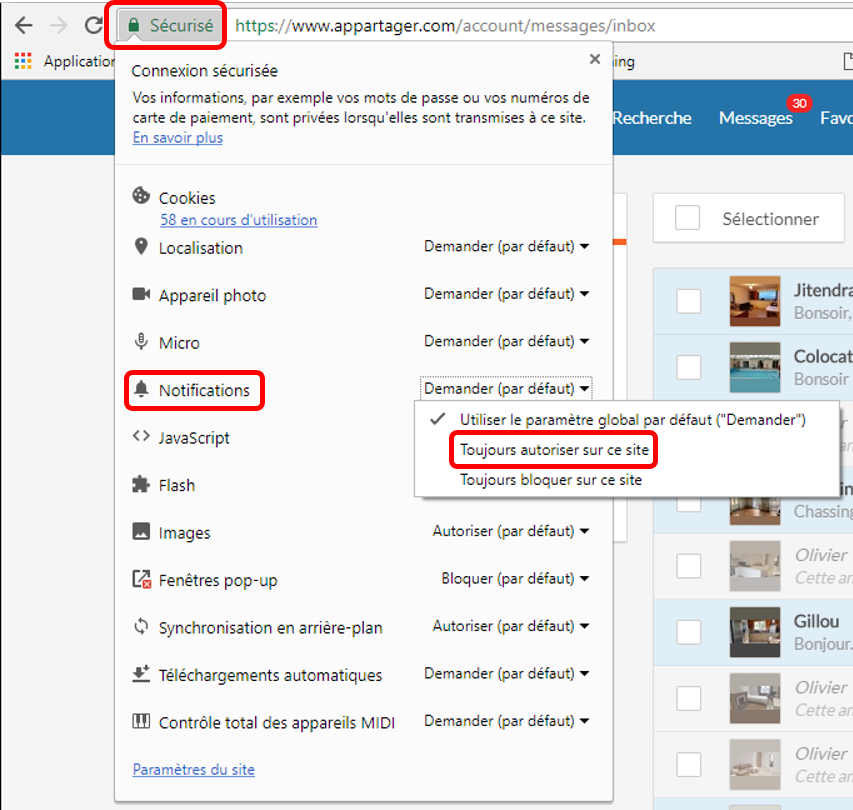The height and width of the screenshot is (810, 853).
Task: Choose Toujours autoriser sur ce site
Action: click(x=554, y=451)
